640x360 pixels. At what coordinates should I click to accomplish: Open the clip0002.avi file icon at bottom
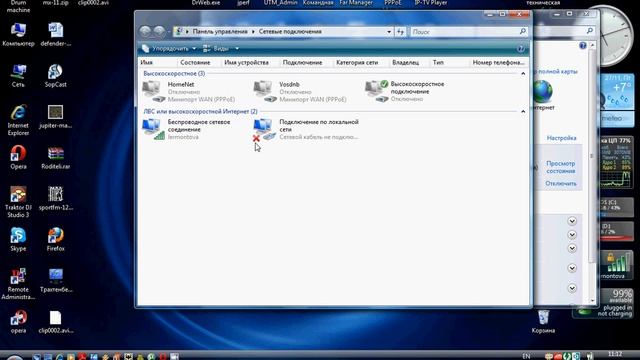[56, 322]
